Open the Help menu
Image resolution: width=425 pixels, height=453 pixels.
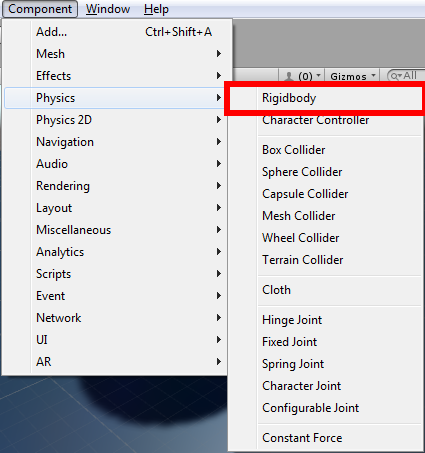pyautogui.click(x=156, y=9)
